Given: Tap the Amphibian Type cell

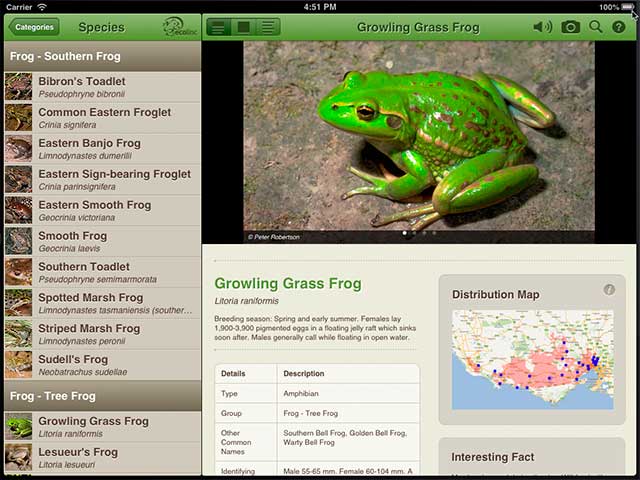Looking at the screenshot, I should (348, 393).
